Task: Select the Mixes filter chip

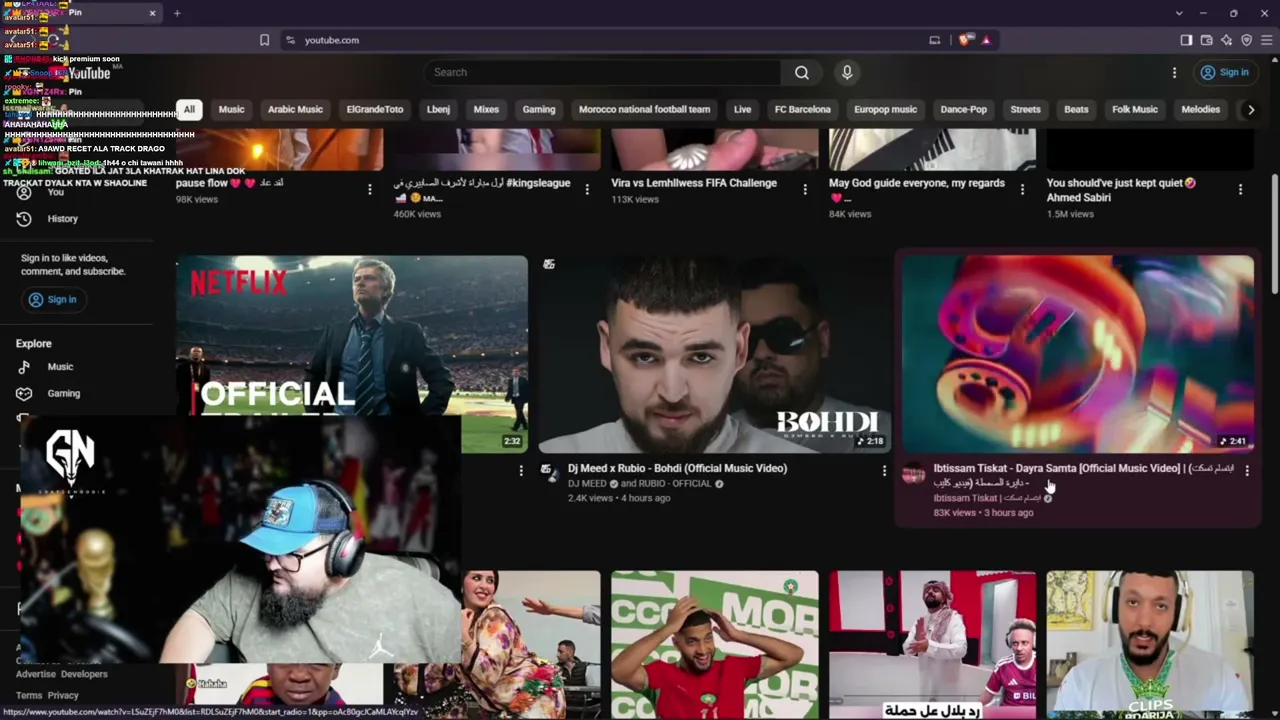Action: (x=486, y=109)
